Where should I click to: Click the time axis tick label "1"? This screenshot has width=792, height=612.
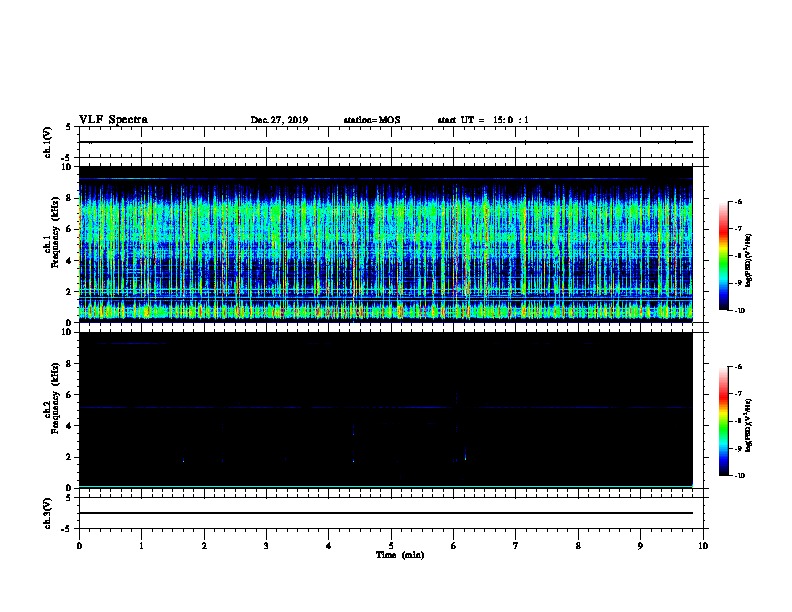pyautogui.click(x=141, y=546)
